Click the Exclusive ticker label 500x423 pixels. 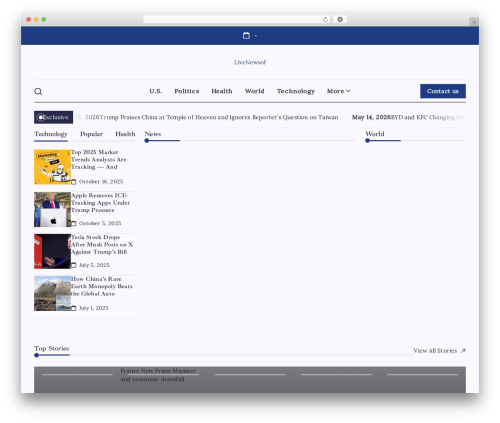point(53,117)
